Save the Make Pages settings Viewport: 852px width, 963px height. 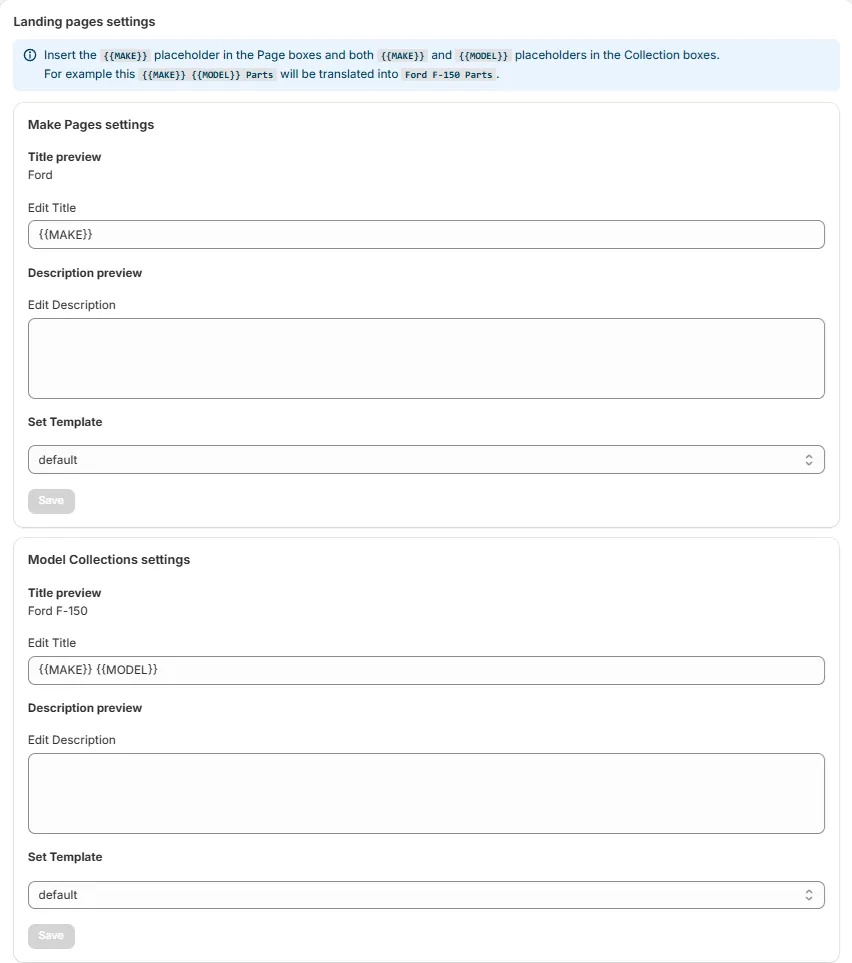point(51,501)
